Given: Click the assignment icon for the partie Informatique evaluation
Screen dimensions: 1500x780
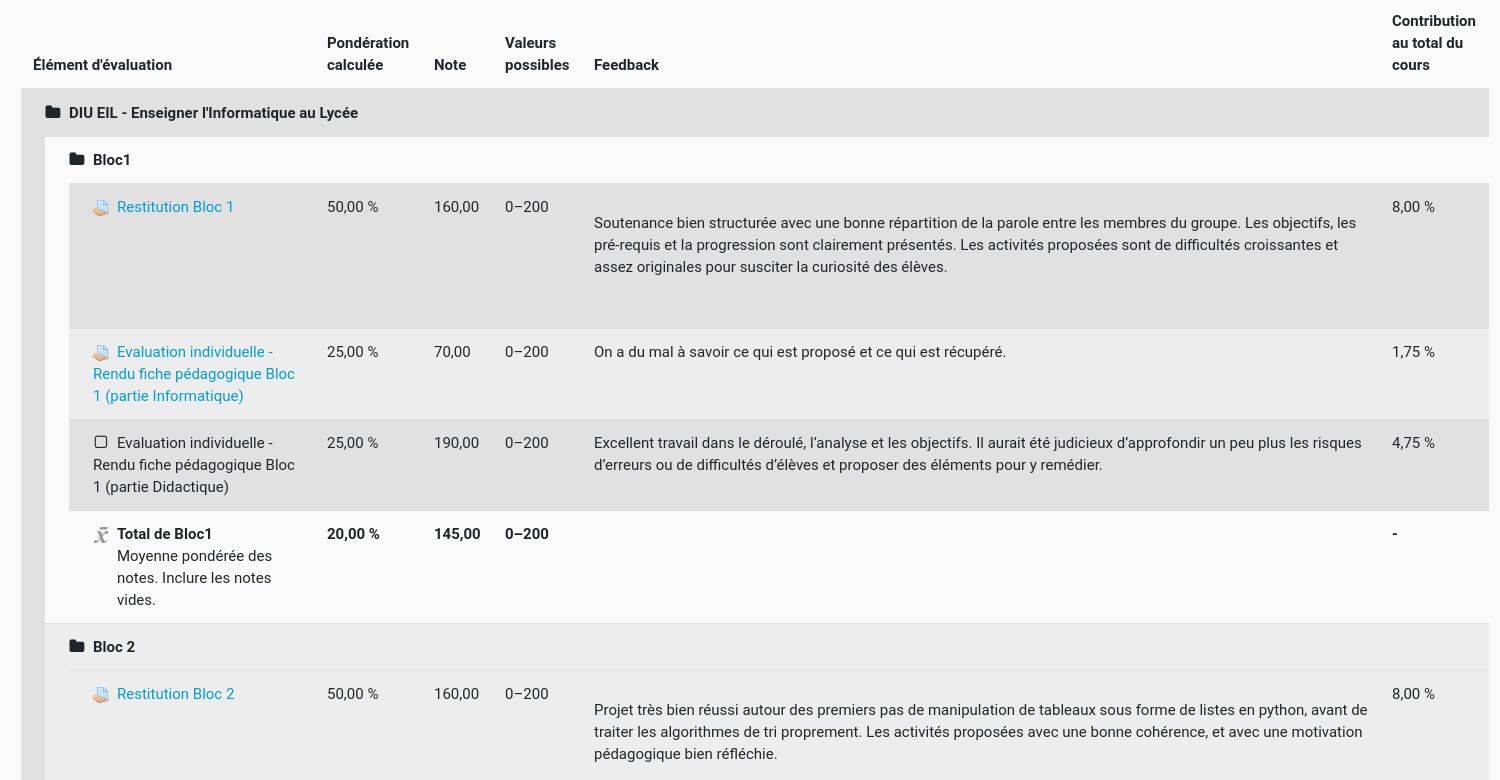Looking at the screenshot, I should [100, 352].
